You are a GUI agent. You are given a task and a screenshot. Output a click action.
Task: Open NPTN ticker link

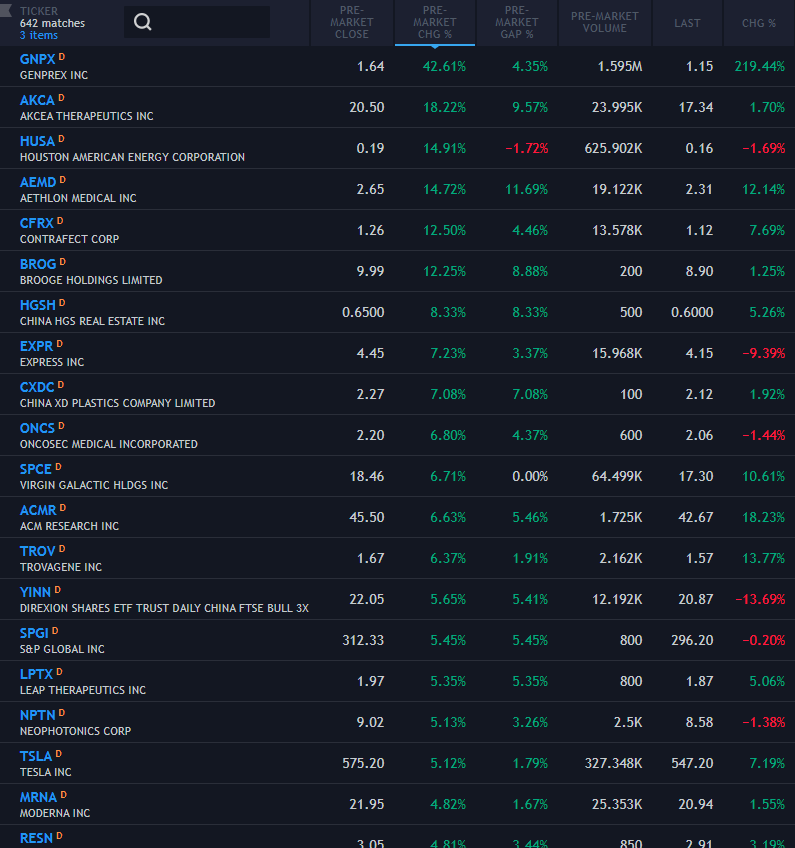click(38, 716)
